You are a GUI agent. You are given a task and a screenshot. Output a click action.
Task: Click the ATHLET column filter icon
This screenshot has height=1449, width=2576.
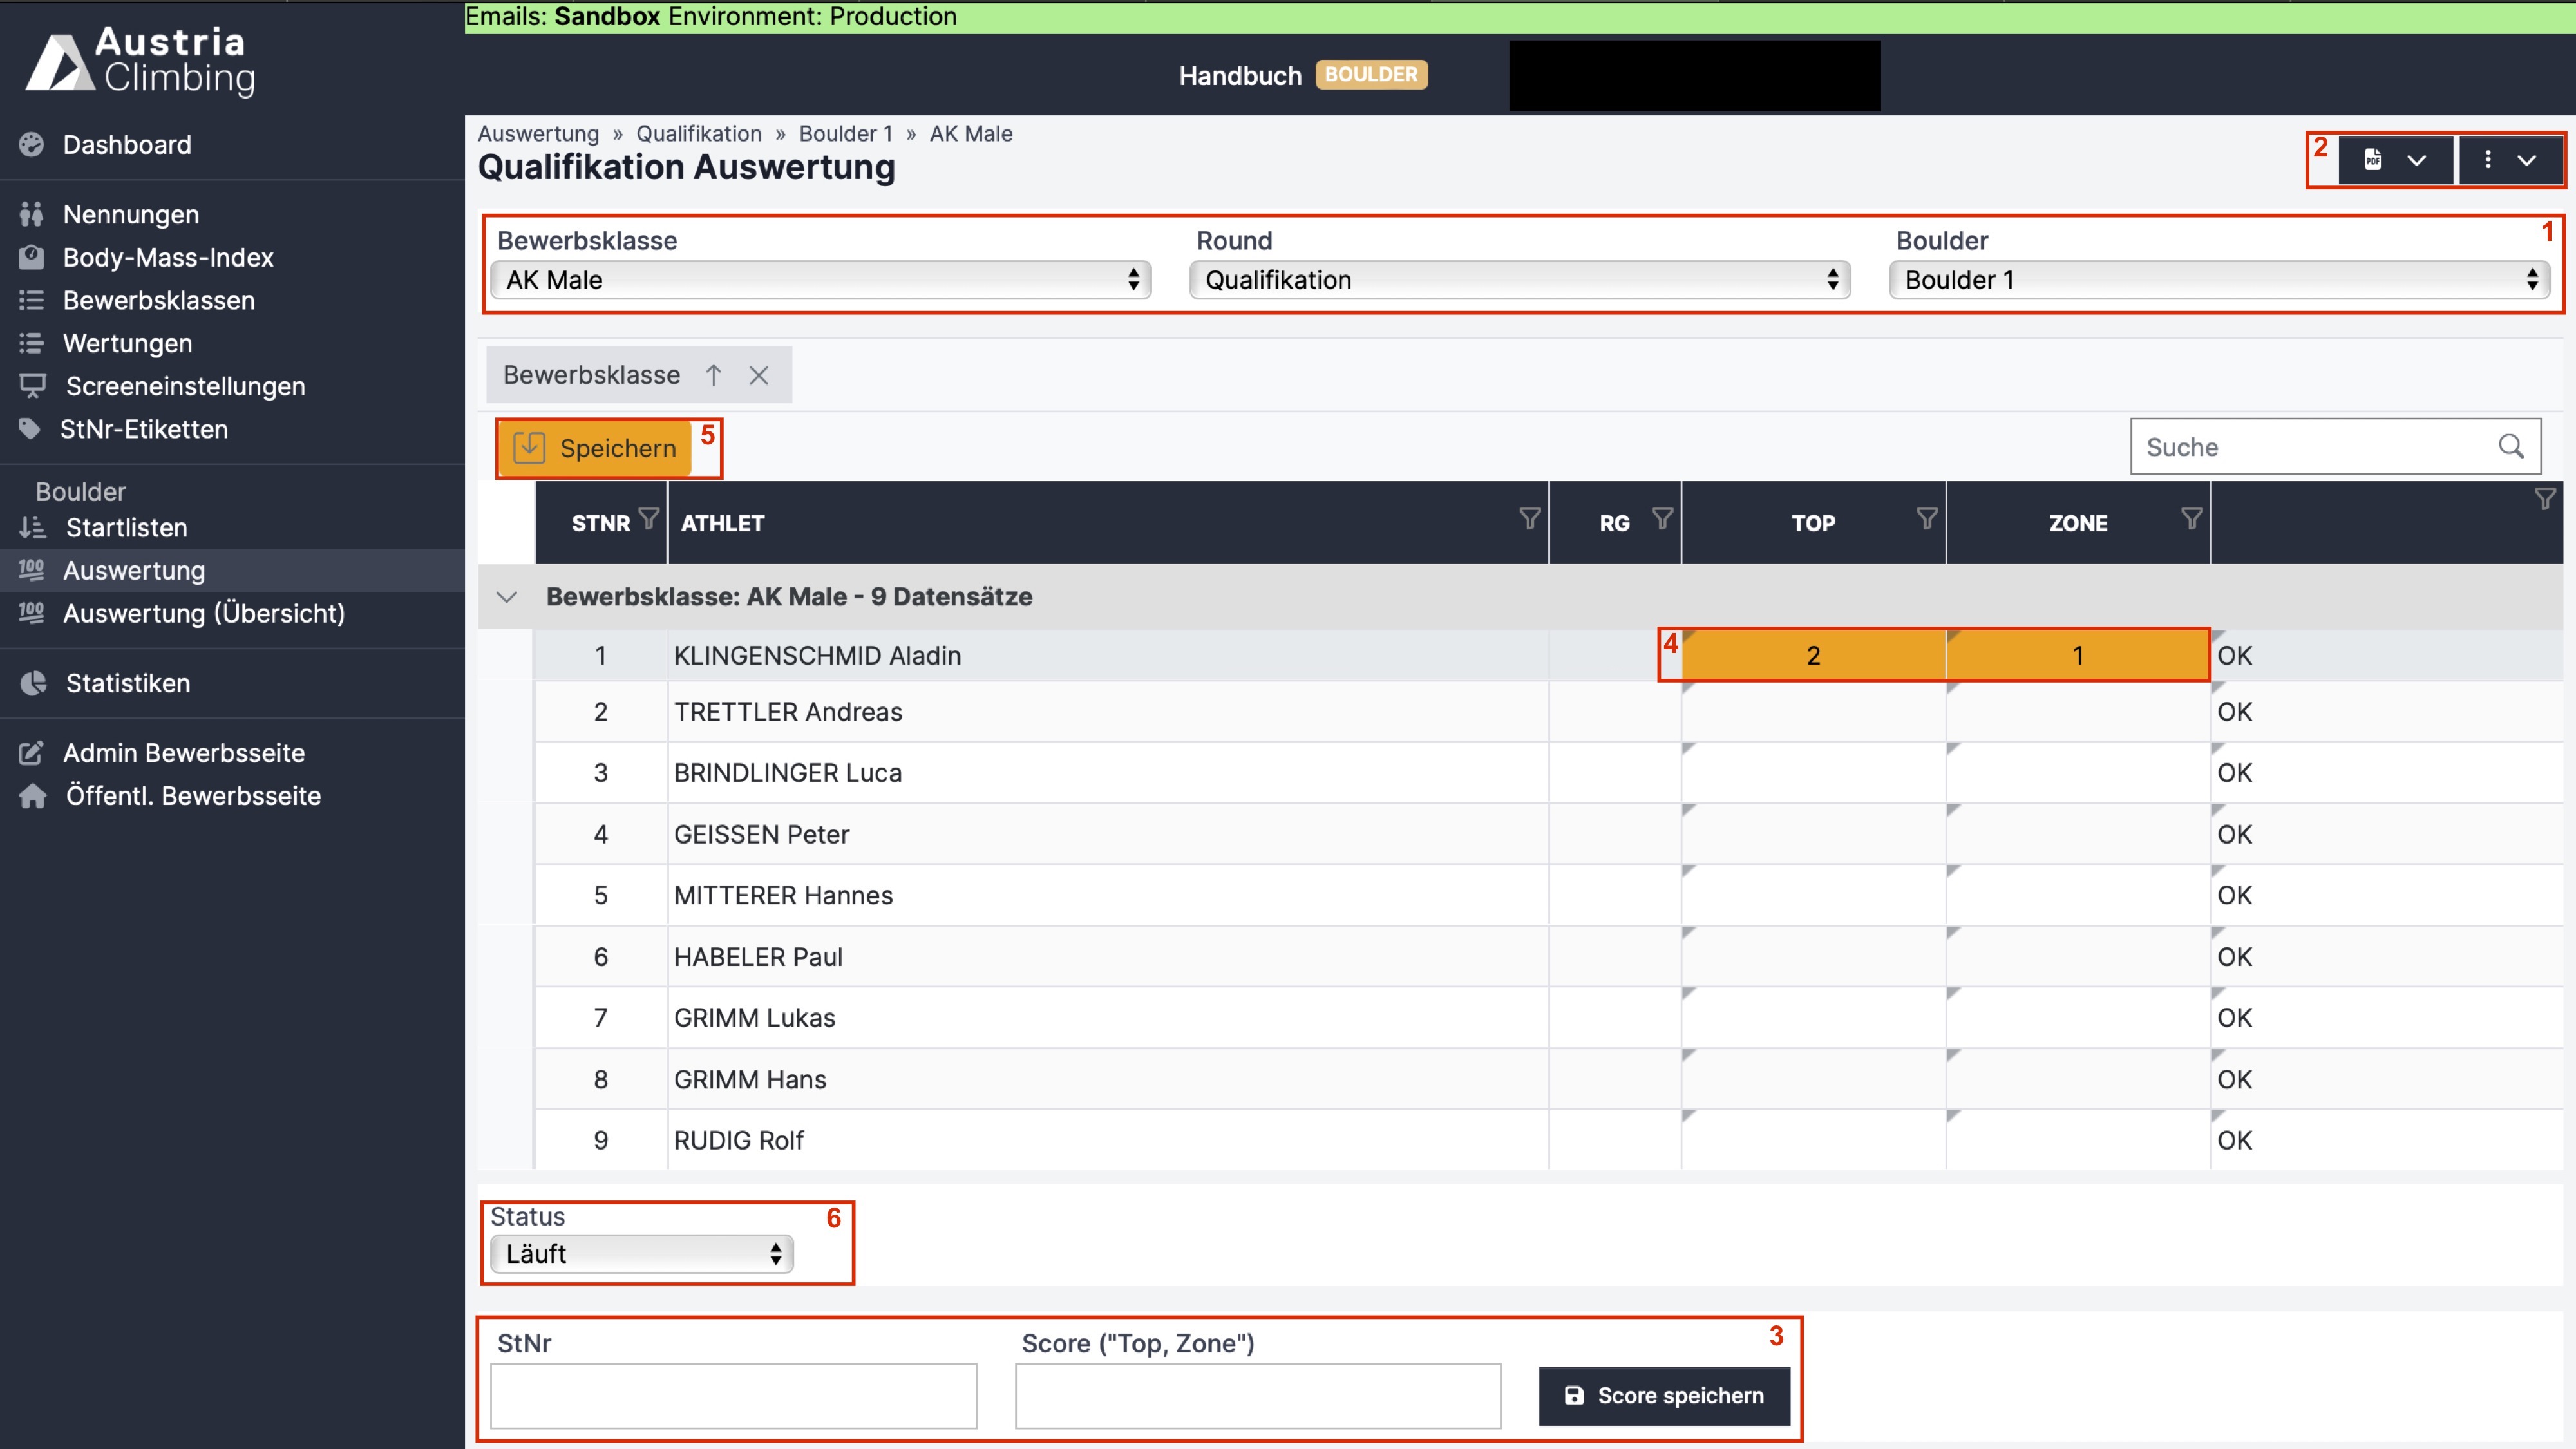coord(1529,518)
